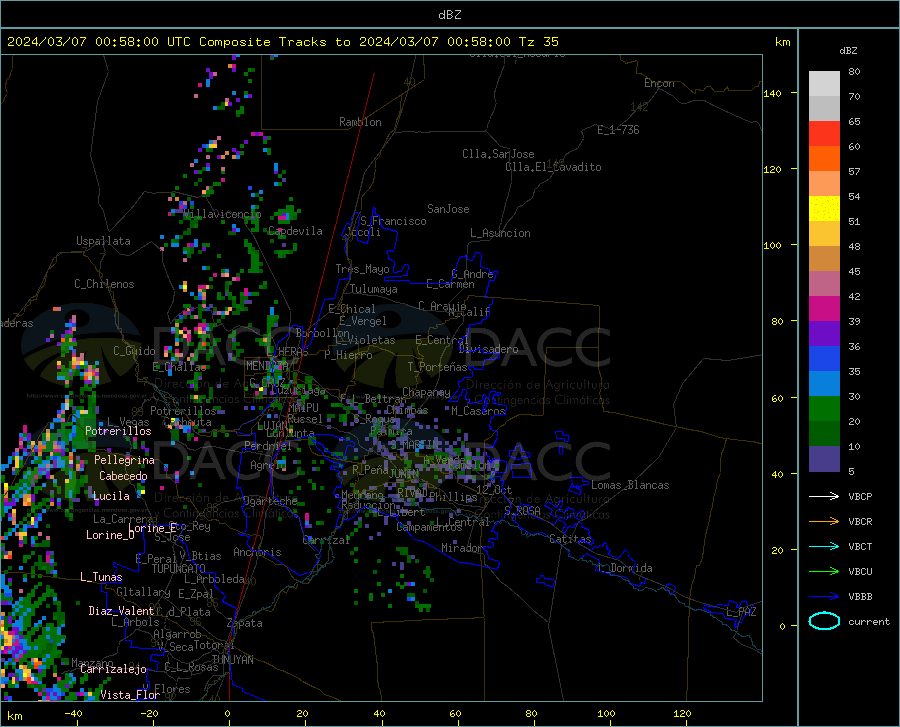This screenshot has height=727, width=900.
Task: Click the 'Diaz_Valent' map label
Action: click(x=121, y=611)
